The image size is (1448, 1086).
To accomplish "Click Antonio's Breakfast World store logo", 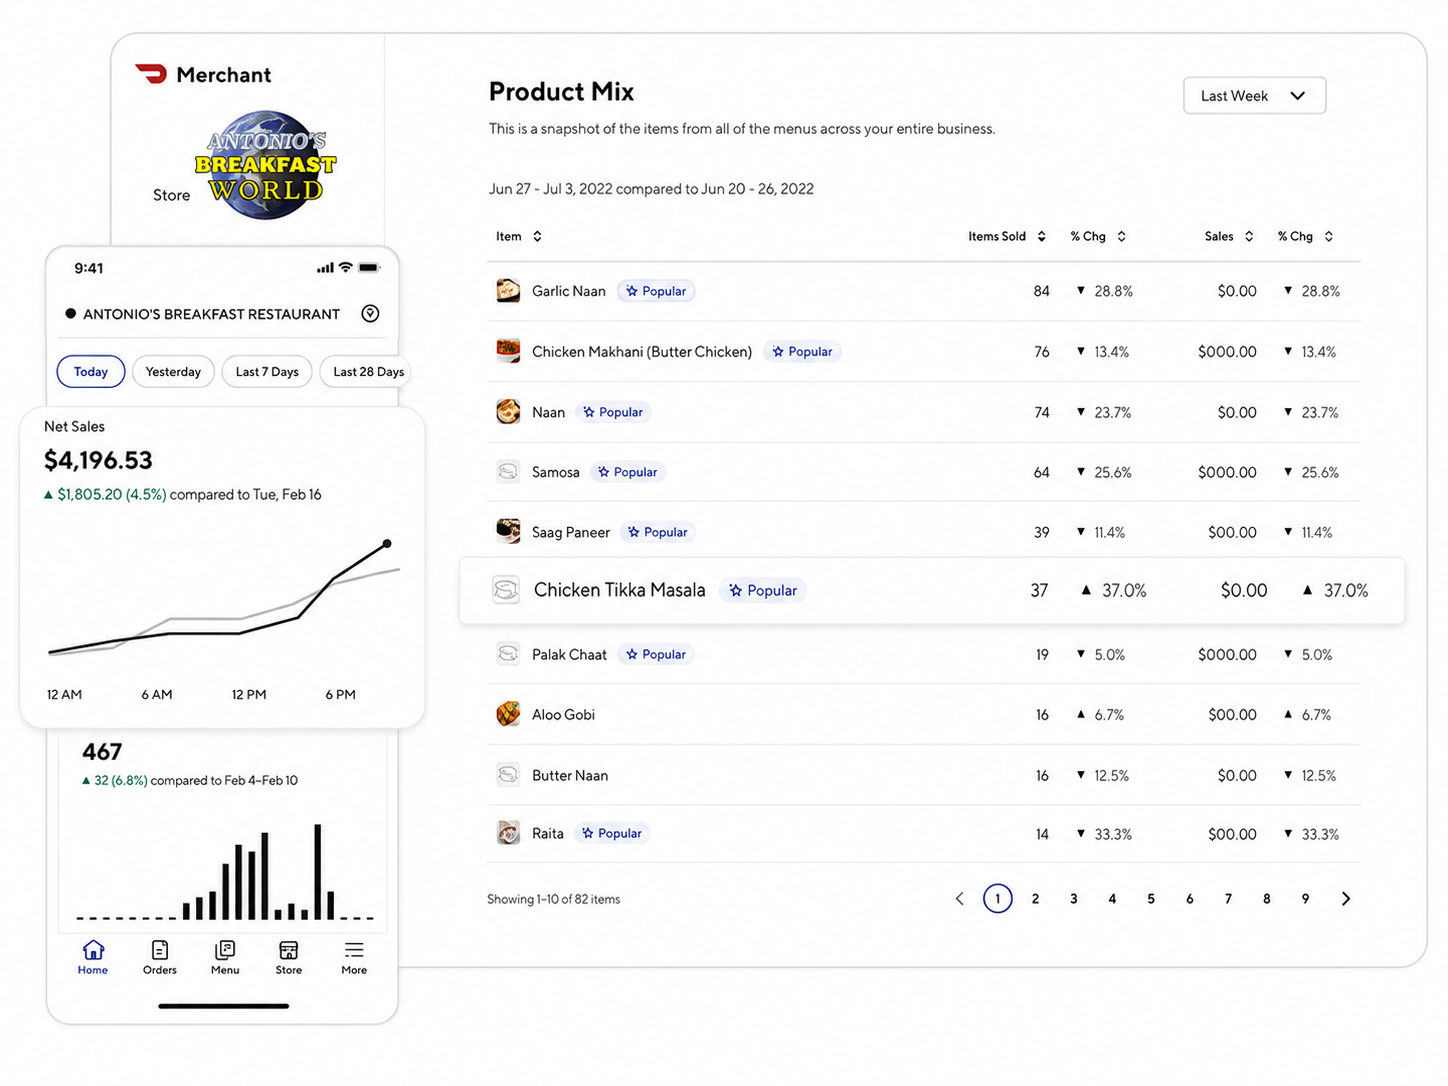I will click(x=265, y=165).
